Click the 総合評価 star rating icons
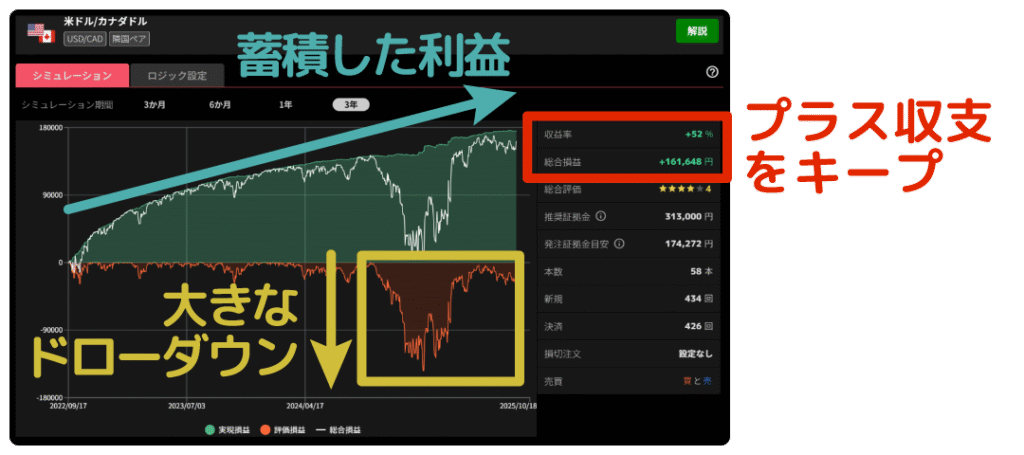The height and width of the screenshot is (455, 1024). coord(679,189)
